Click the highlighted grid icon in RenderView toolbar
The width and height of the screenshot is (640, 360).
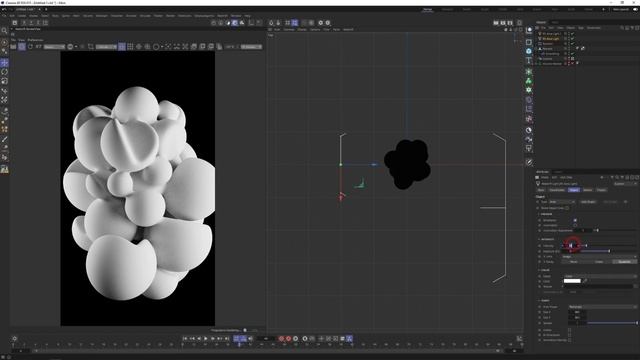[x=122, y=47]
